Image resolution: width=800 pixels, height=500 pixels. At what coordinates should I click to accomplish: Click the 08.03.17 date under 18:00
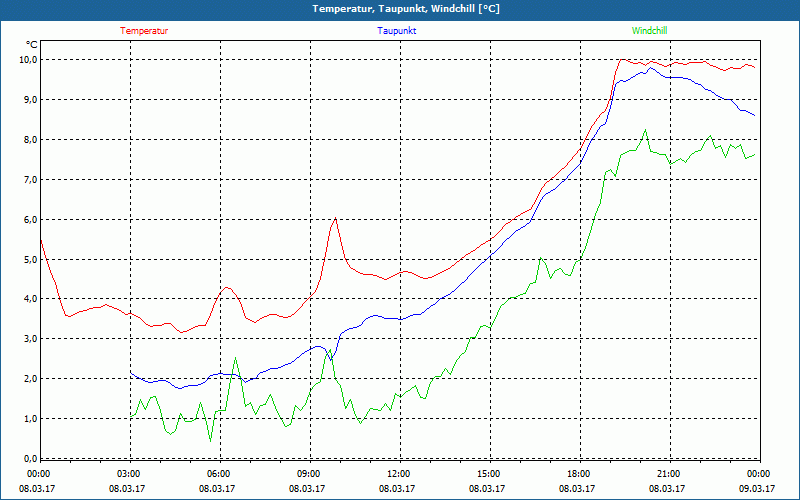tap(577, 489)
